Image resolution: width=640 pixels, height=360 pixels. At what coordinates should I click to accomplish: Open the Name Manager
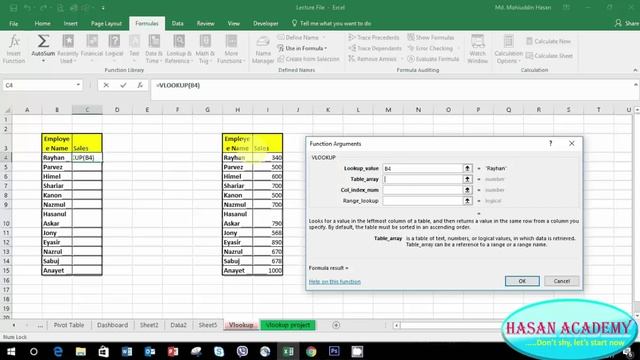263,49
